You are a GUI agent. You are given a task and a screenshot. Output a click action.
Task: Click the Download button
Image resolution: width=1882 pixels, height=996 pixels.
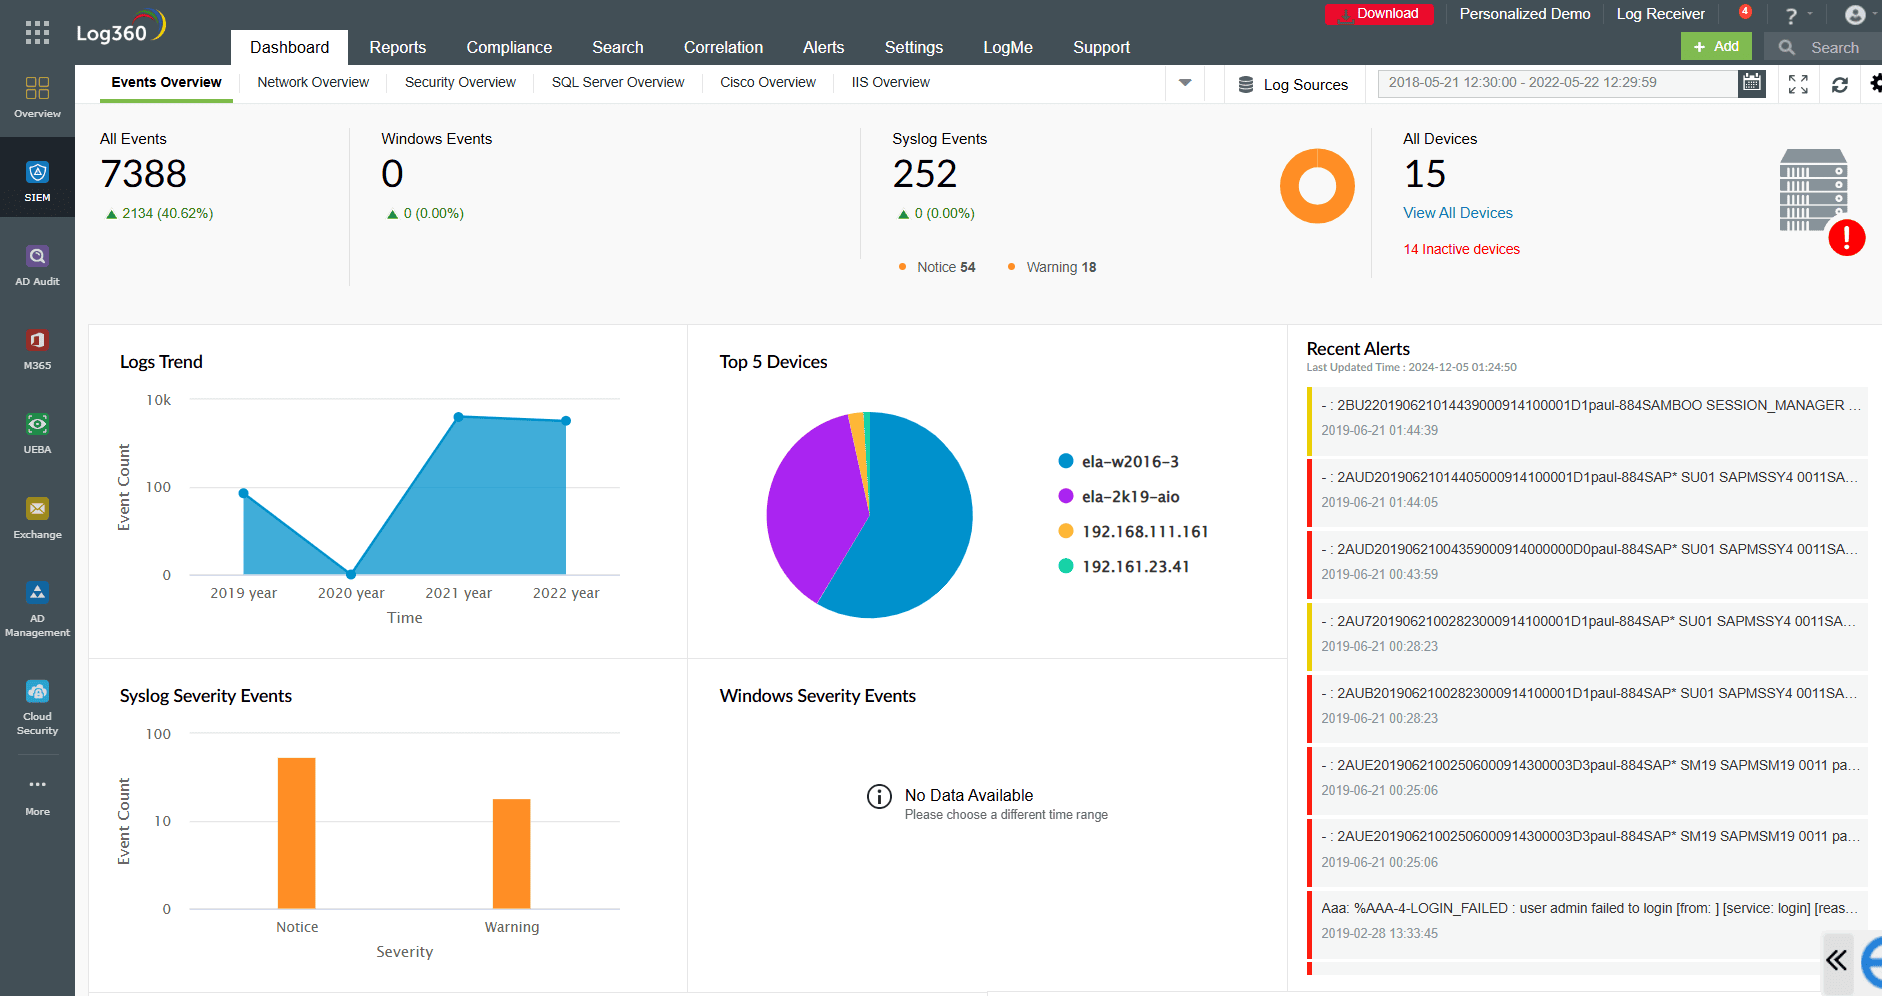coord(1379,14)
